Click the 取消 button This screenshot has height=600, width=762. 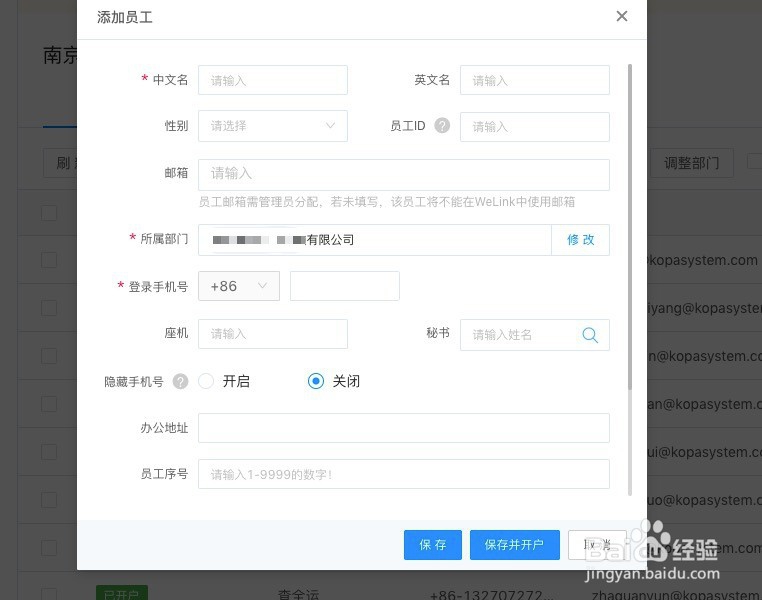597,545
